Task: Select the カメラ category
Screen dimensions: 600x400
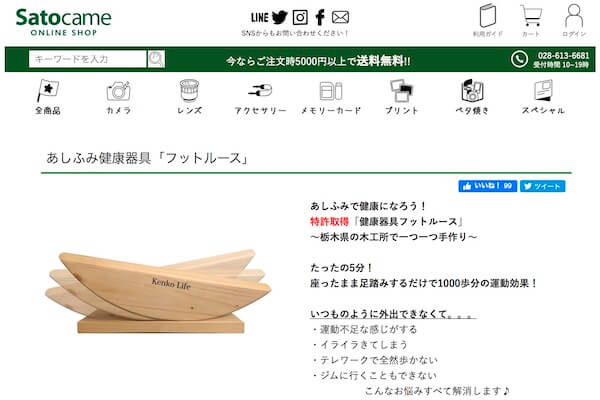Action: [x=118, y=98]
